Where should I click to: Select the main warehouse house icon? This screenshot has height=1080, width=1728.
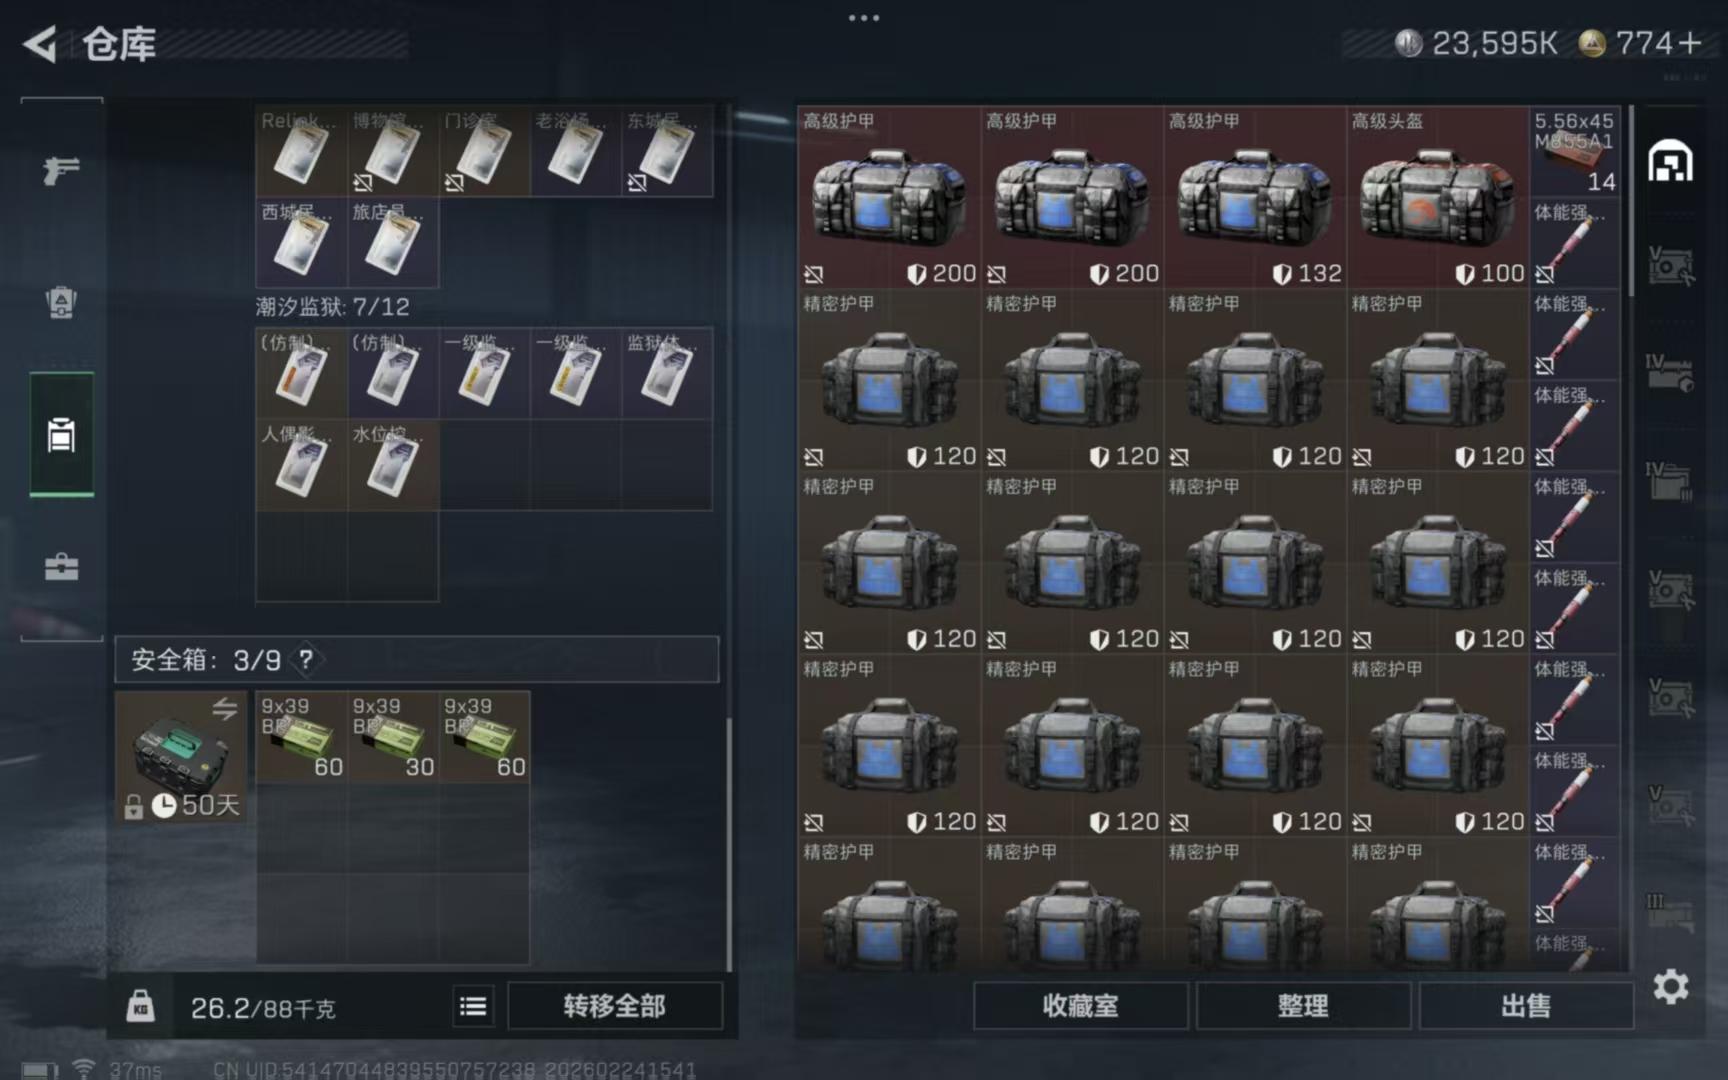(1670, 161)
